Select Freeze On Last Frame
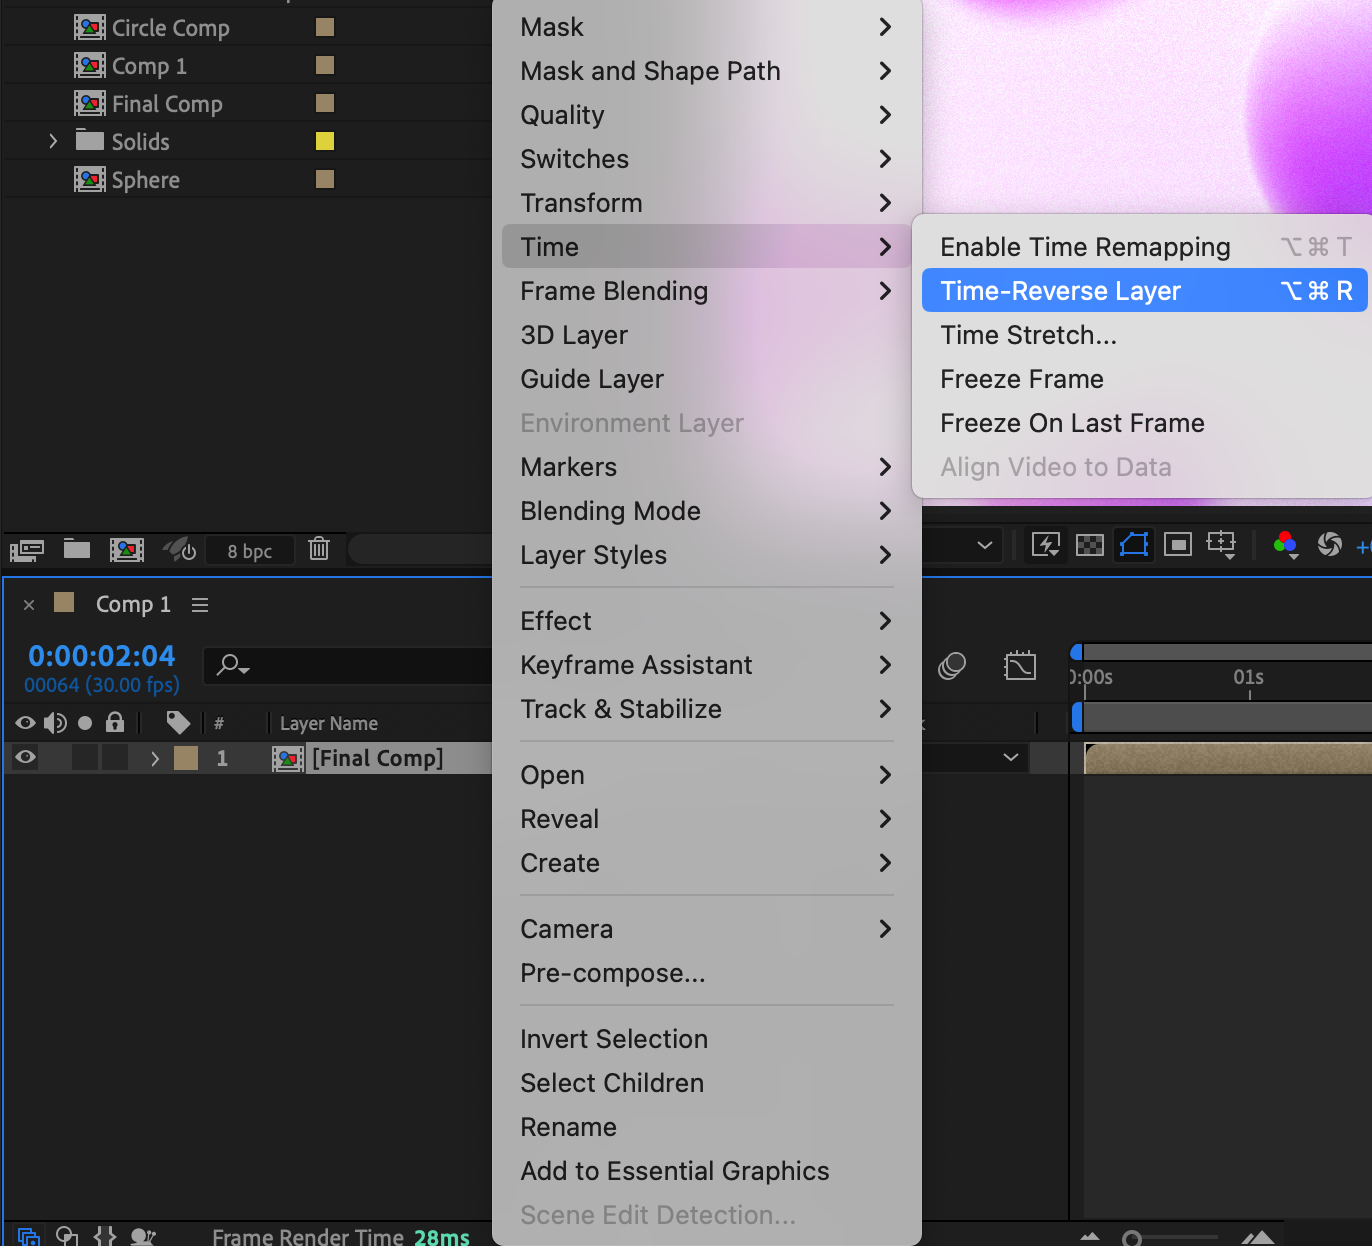 point(1145,423)
